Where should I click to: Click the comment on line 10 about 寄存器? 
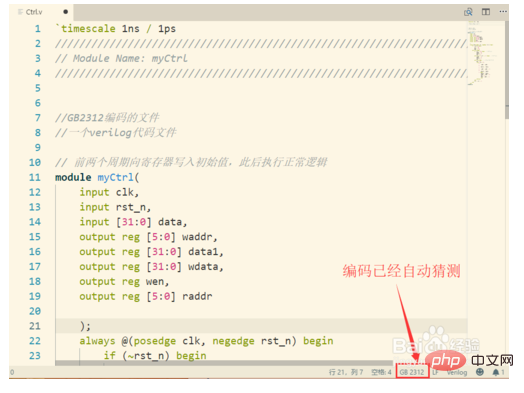[191, 162]
